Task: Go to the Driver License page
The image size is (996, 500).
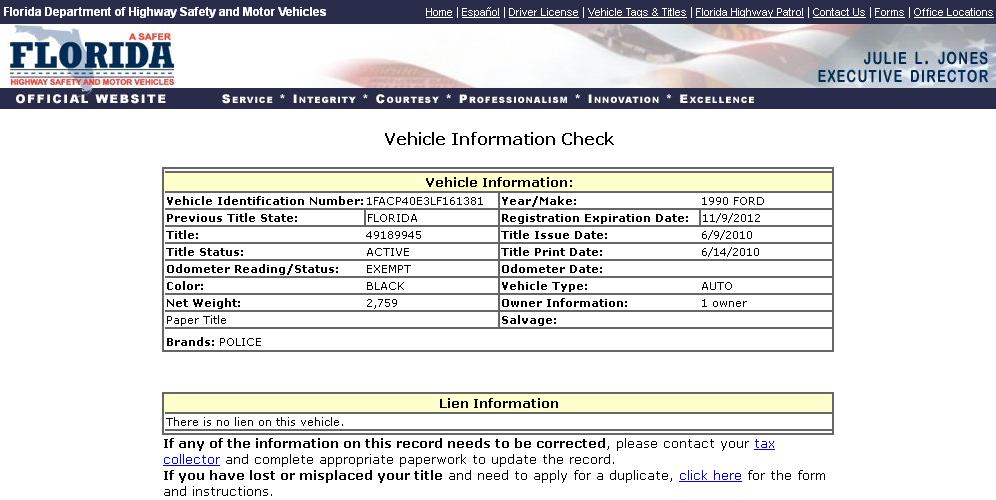Action: coord(543,12)
